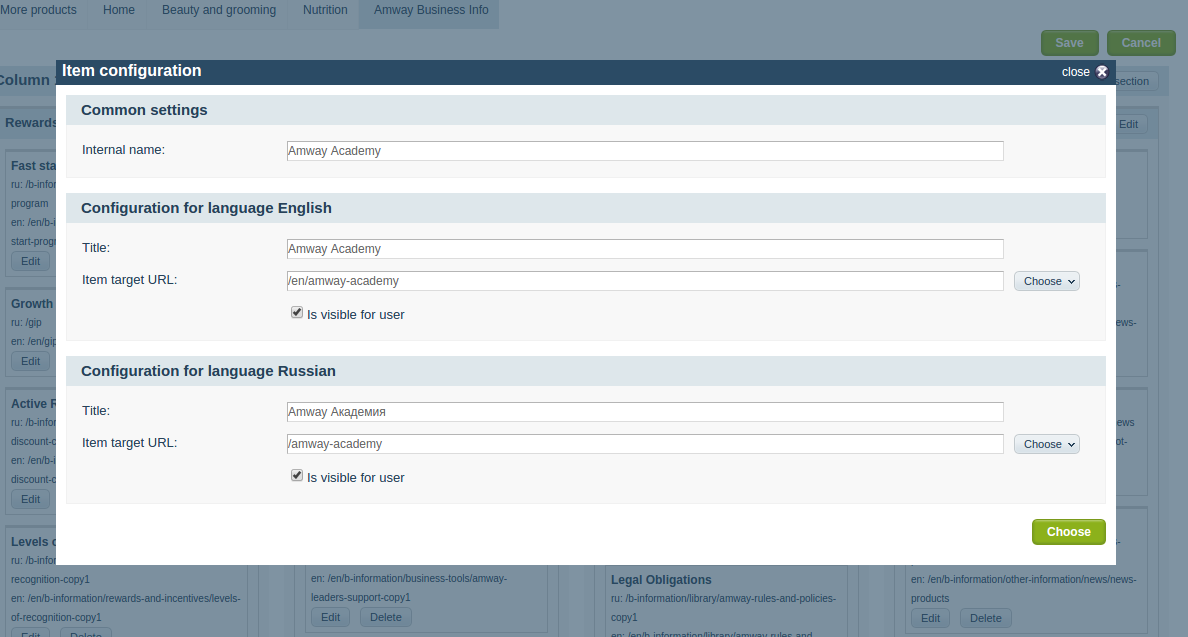Close the Item configuration dialog
1188x637 pixels.
[1084, 72]
